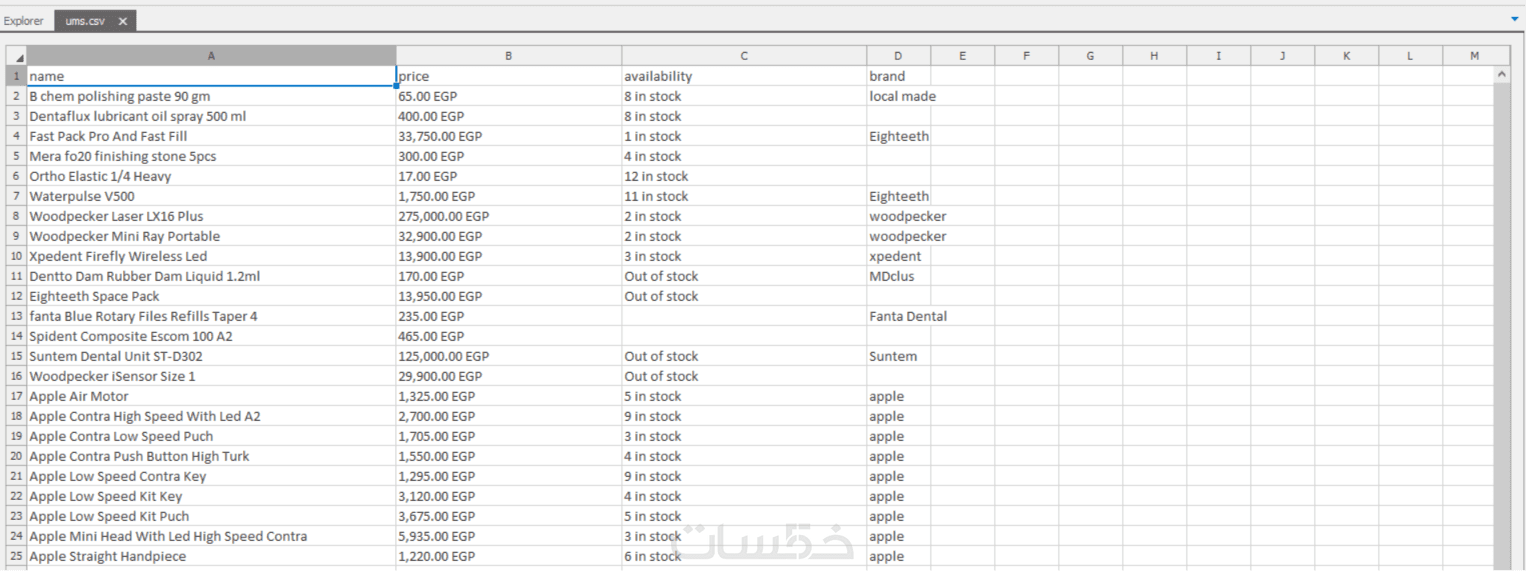The width and height of the screenshot is (1526, 571).
Task: Select column G header
Action: click(x=1090, y=56)
